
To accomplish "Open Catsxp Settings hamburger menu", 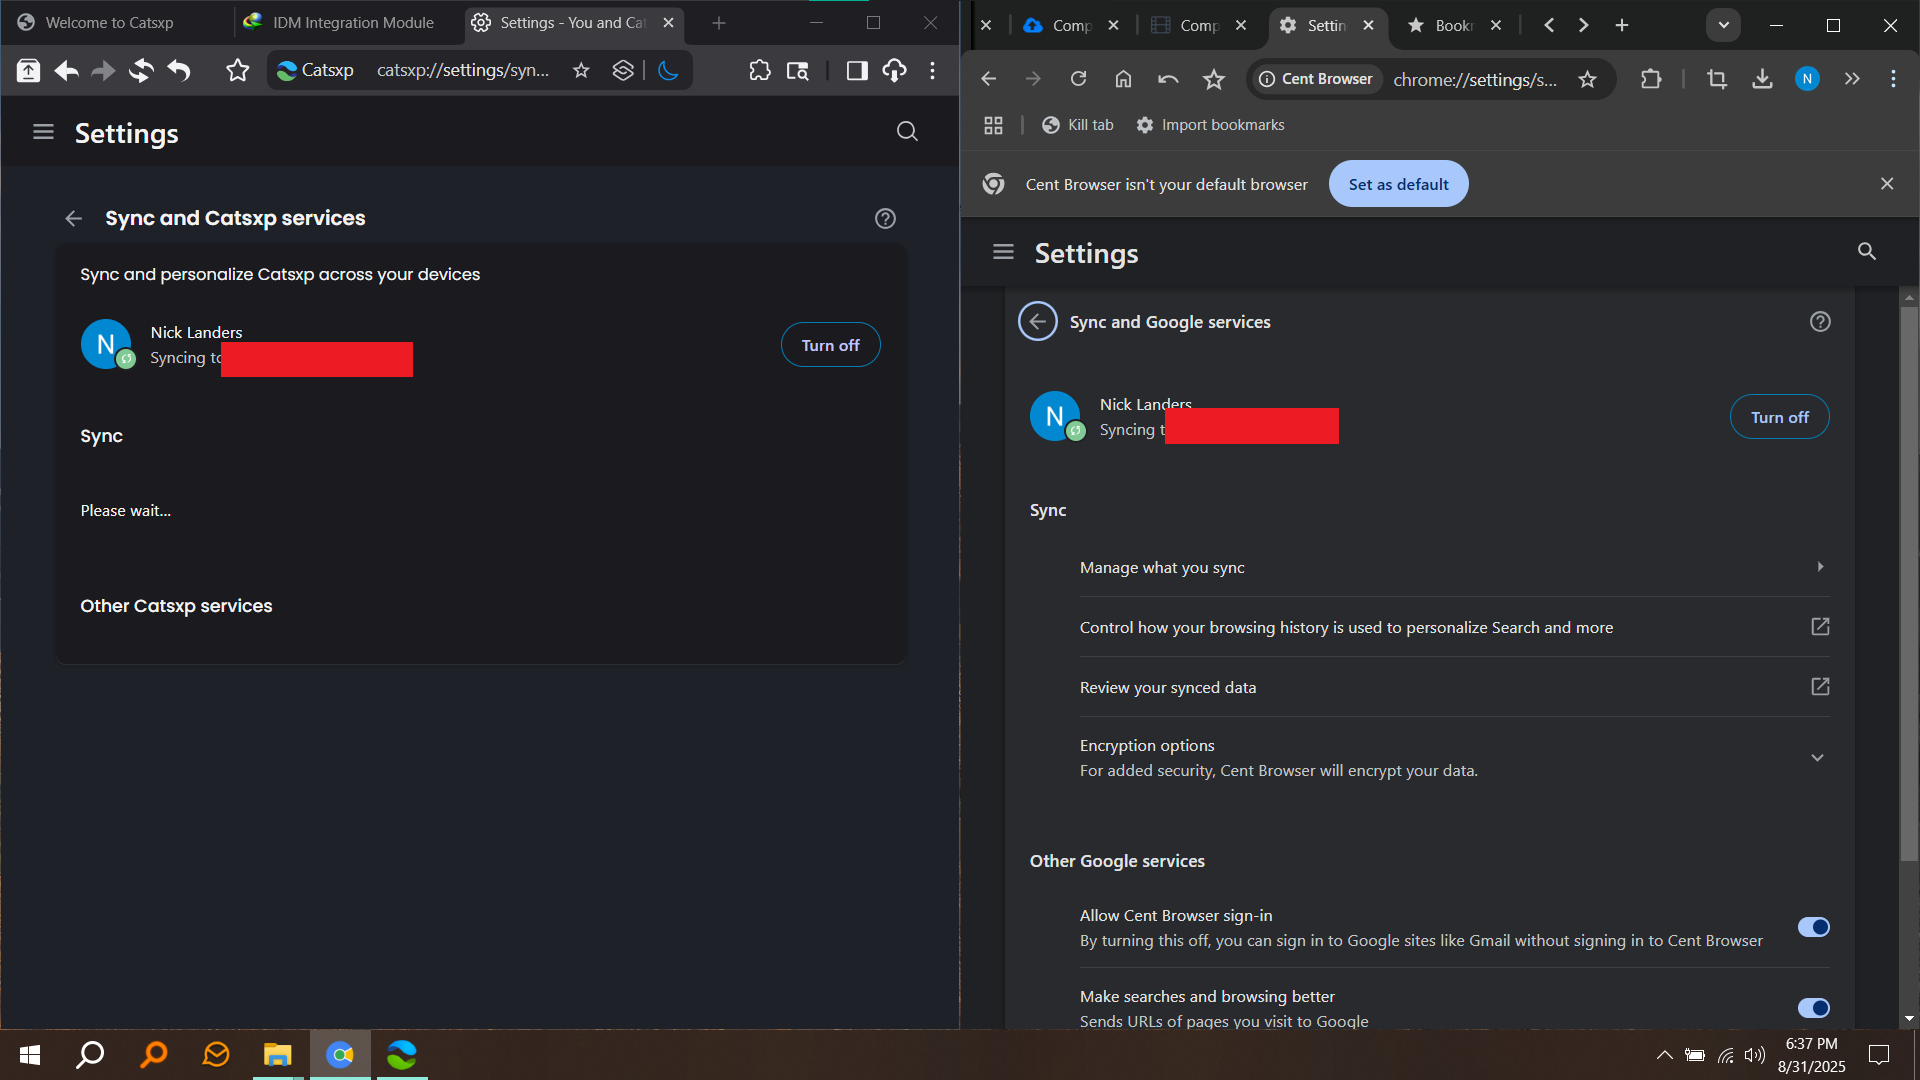I will 43,132.
